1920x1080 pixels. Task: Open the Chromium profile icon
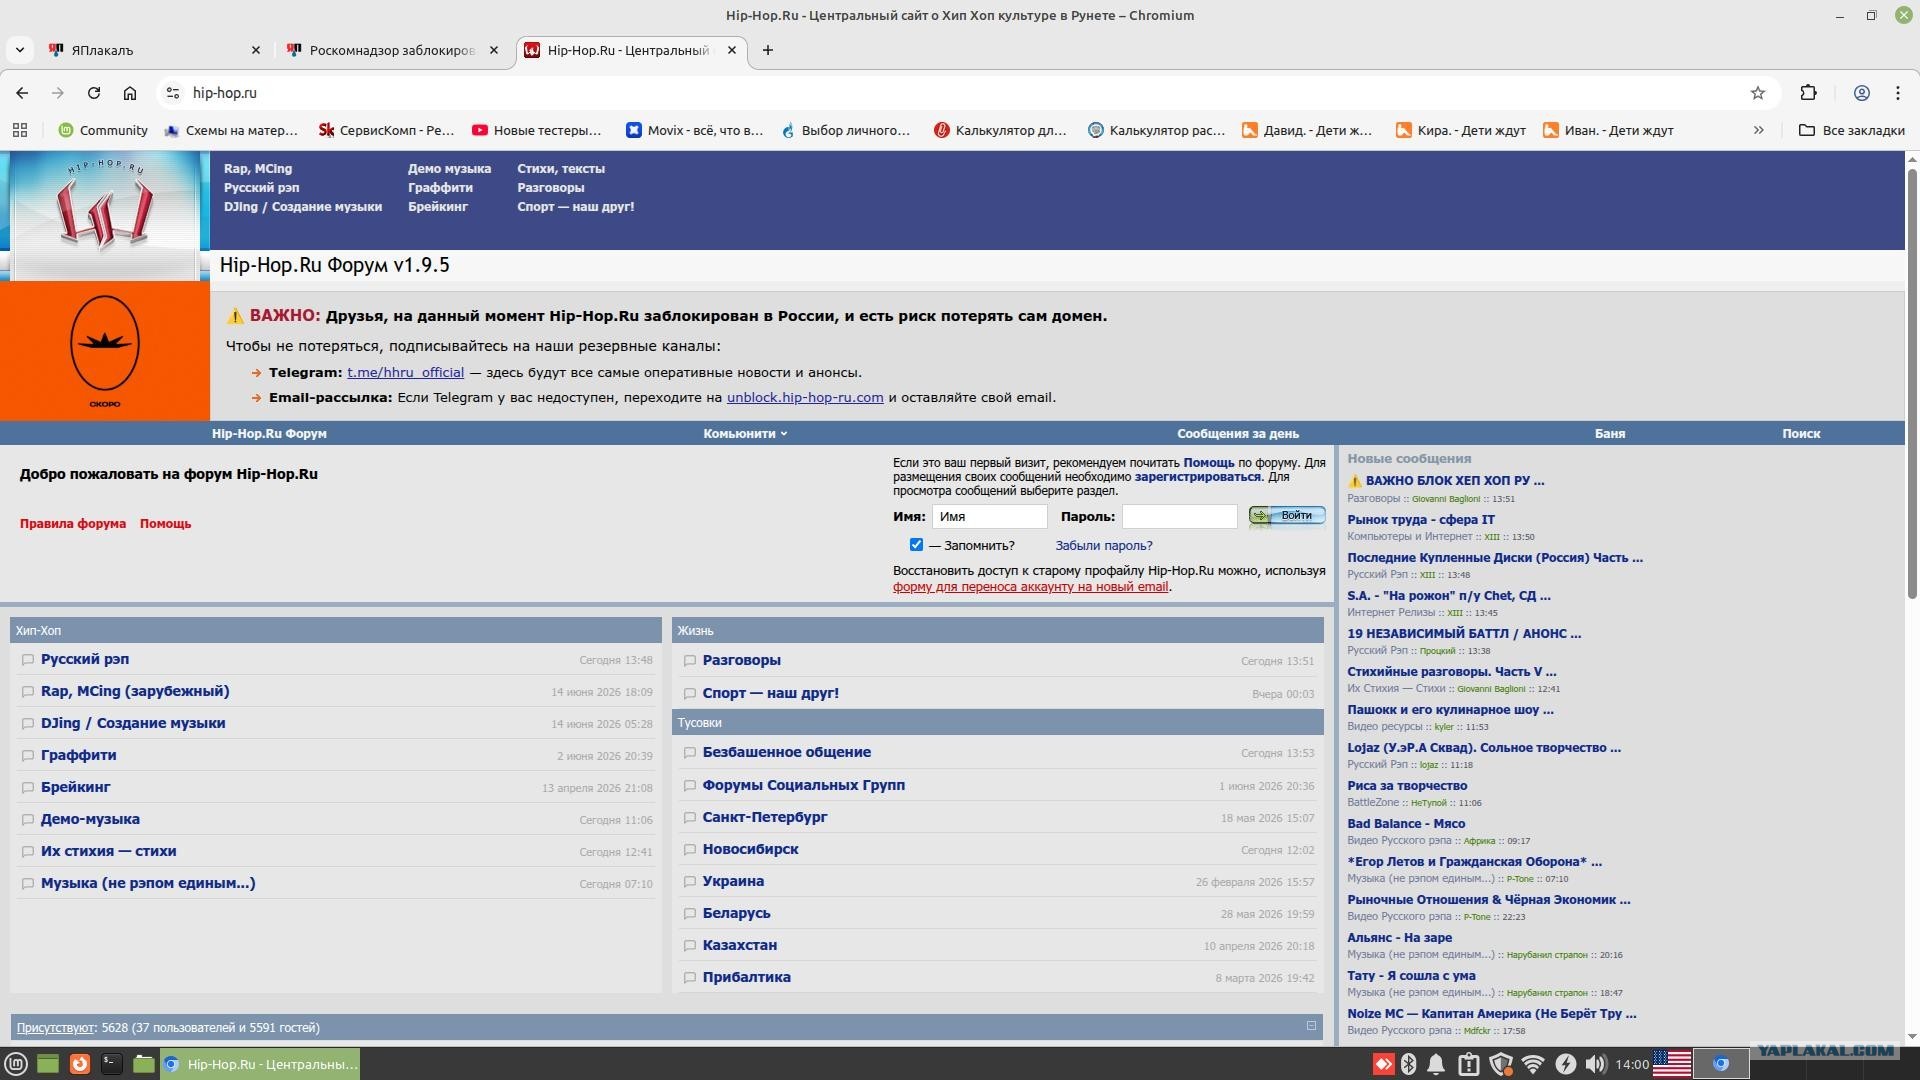point(1862,93)
